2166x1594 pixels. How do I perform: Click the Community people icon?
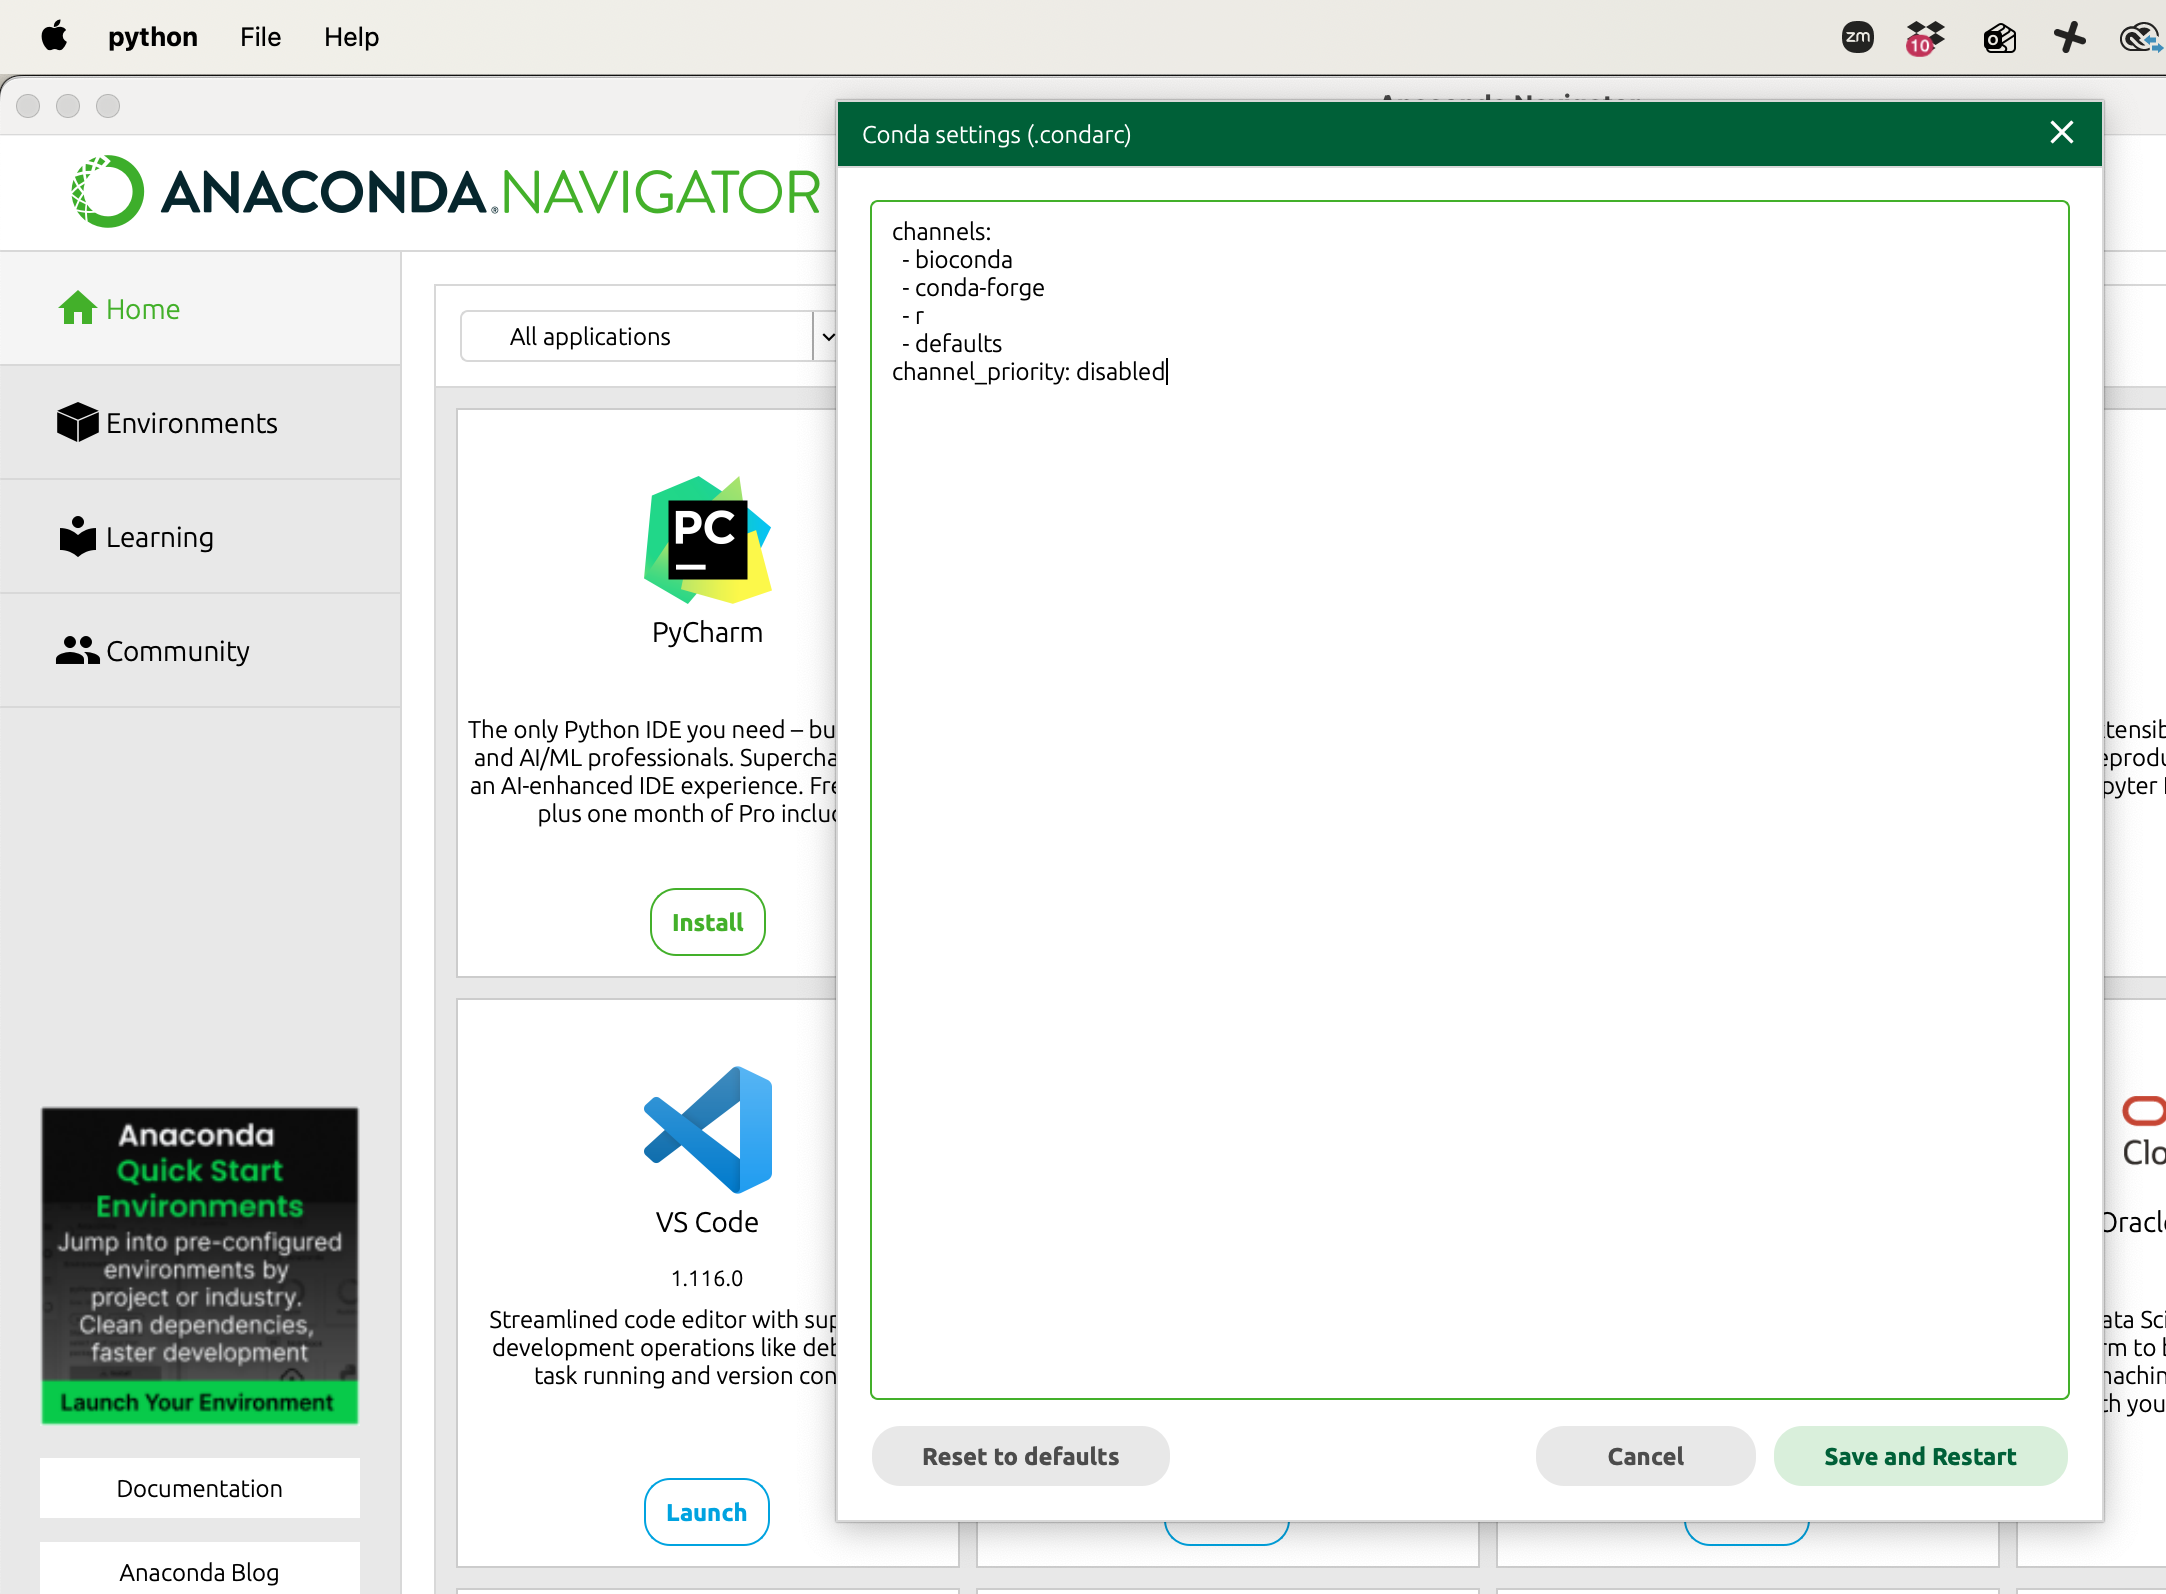77,650
